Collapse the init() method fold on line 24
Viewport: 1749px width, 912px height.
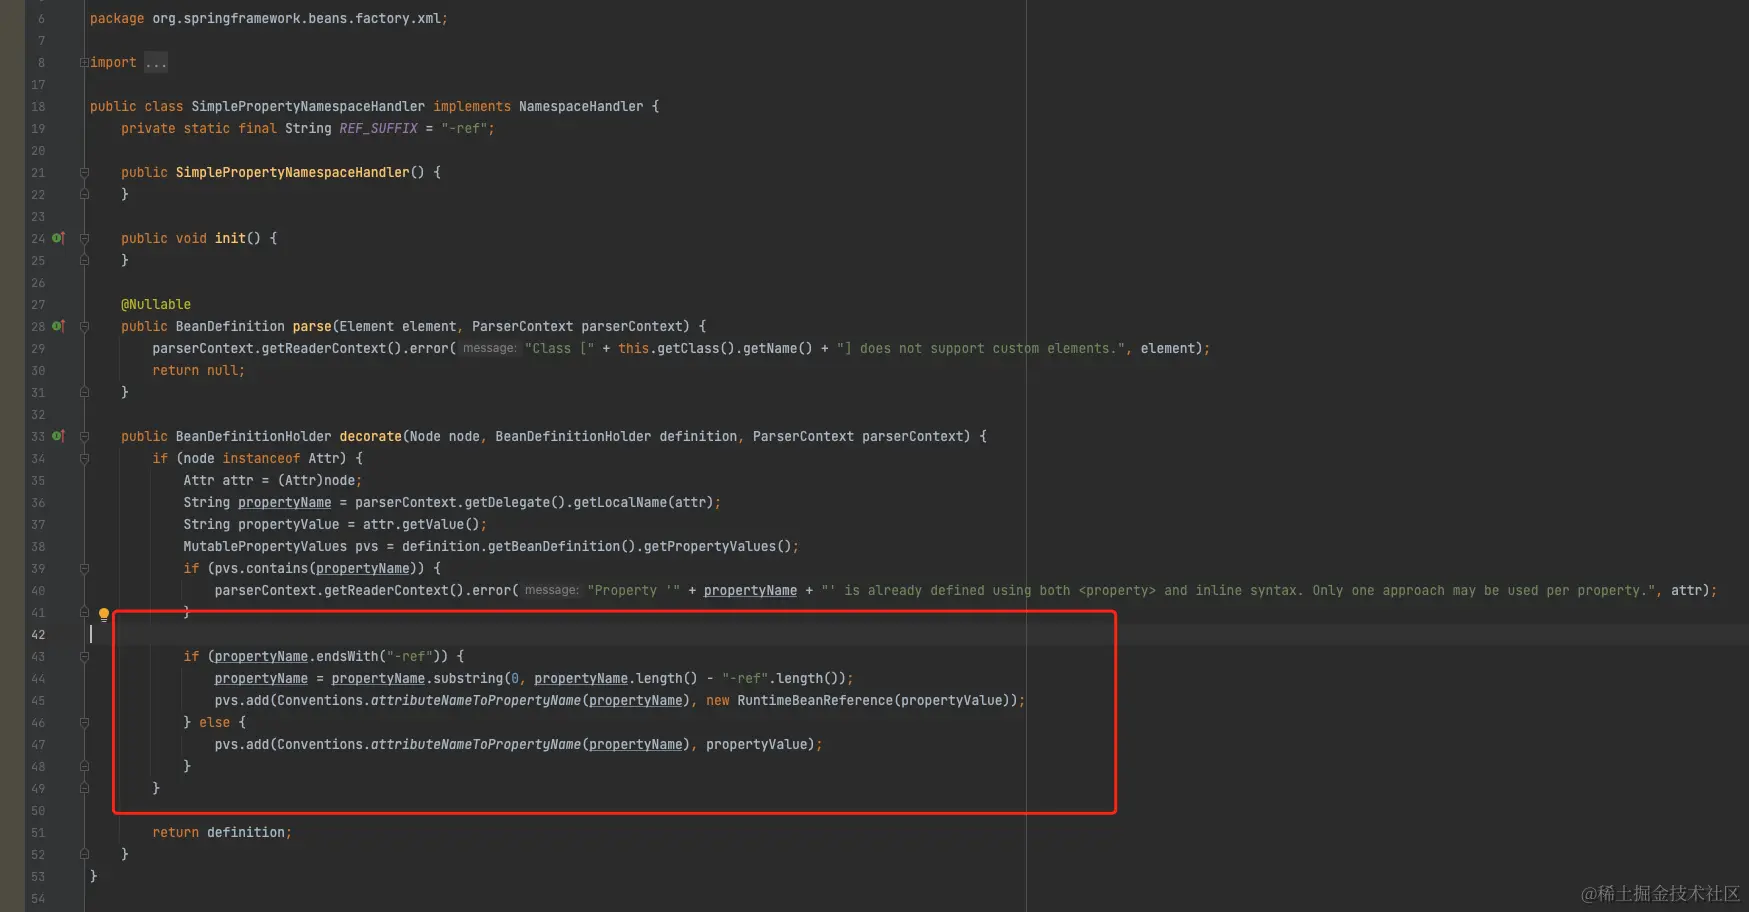coord(84,238)
